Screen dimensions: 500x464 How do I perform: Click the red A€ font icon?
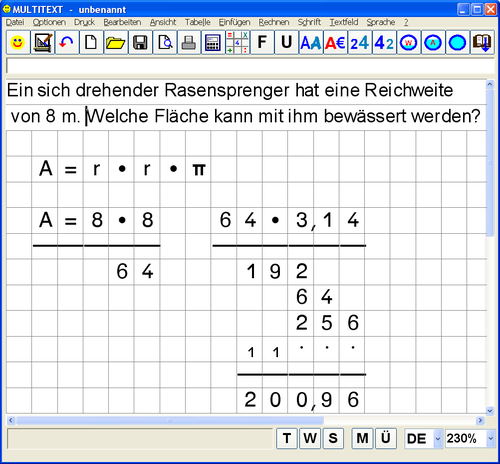[x=335, y=42]
